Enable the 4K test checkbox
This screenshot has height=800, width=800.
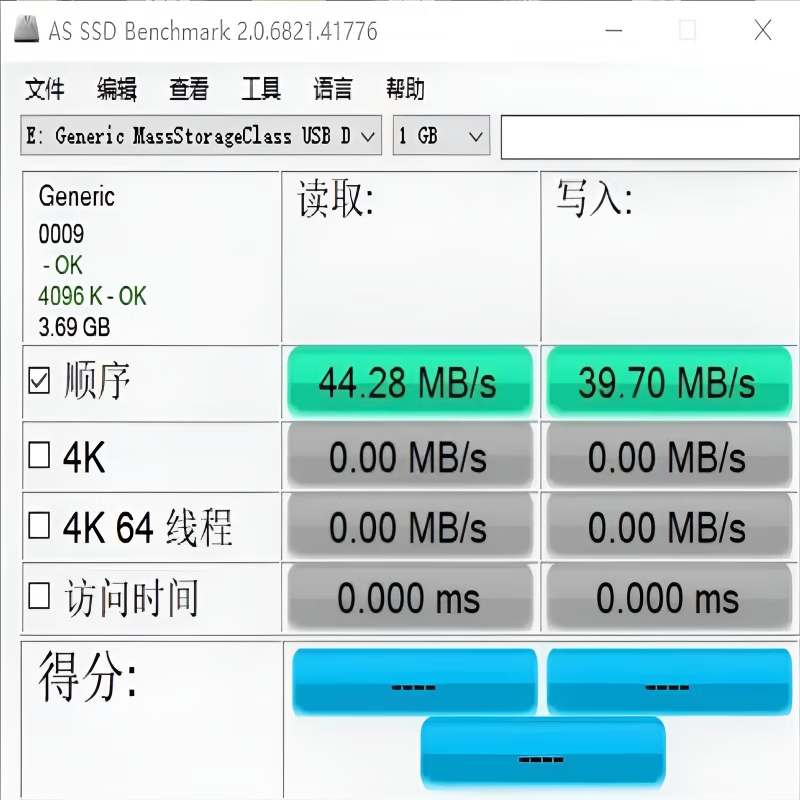pyautogui.click(x=39, y=455)
